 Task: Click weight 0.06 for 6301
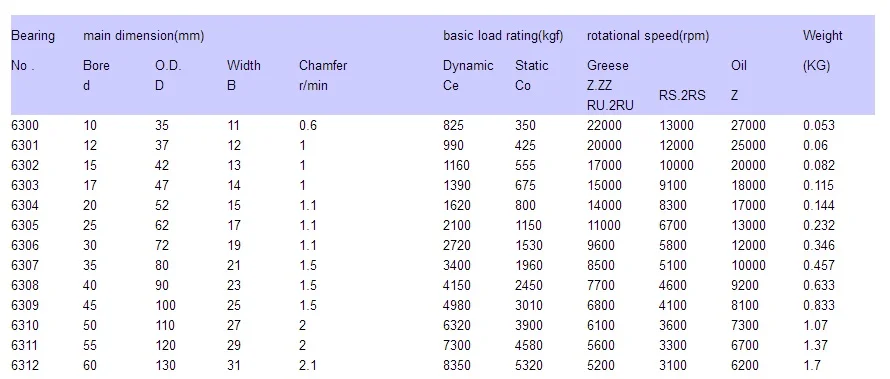[x=816, y=145]
